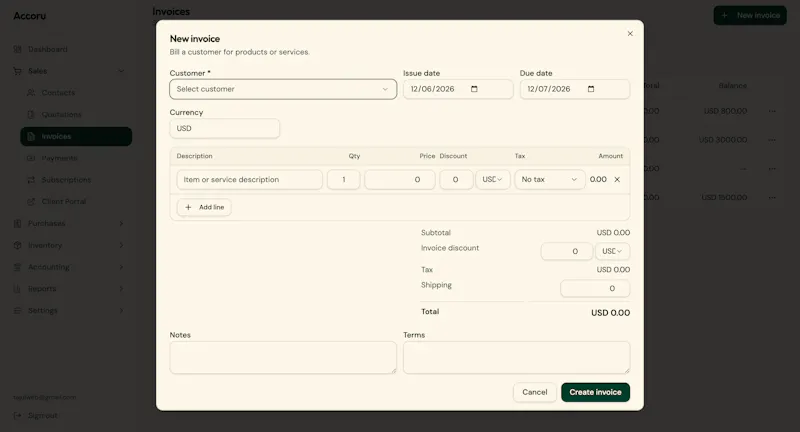Close the New invoice dialog with X
Viewport: 800px width, 432px height.
pos(630,34)
